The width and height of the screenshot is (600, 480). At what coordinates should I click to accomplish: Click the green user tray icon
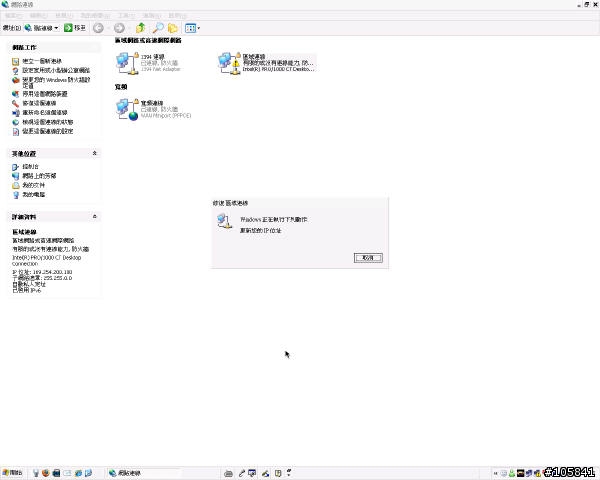(512, 473)
